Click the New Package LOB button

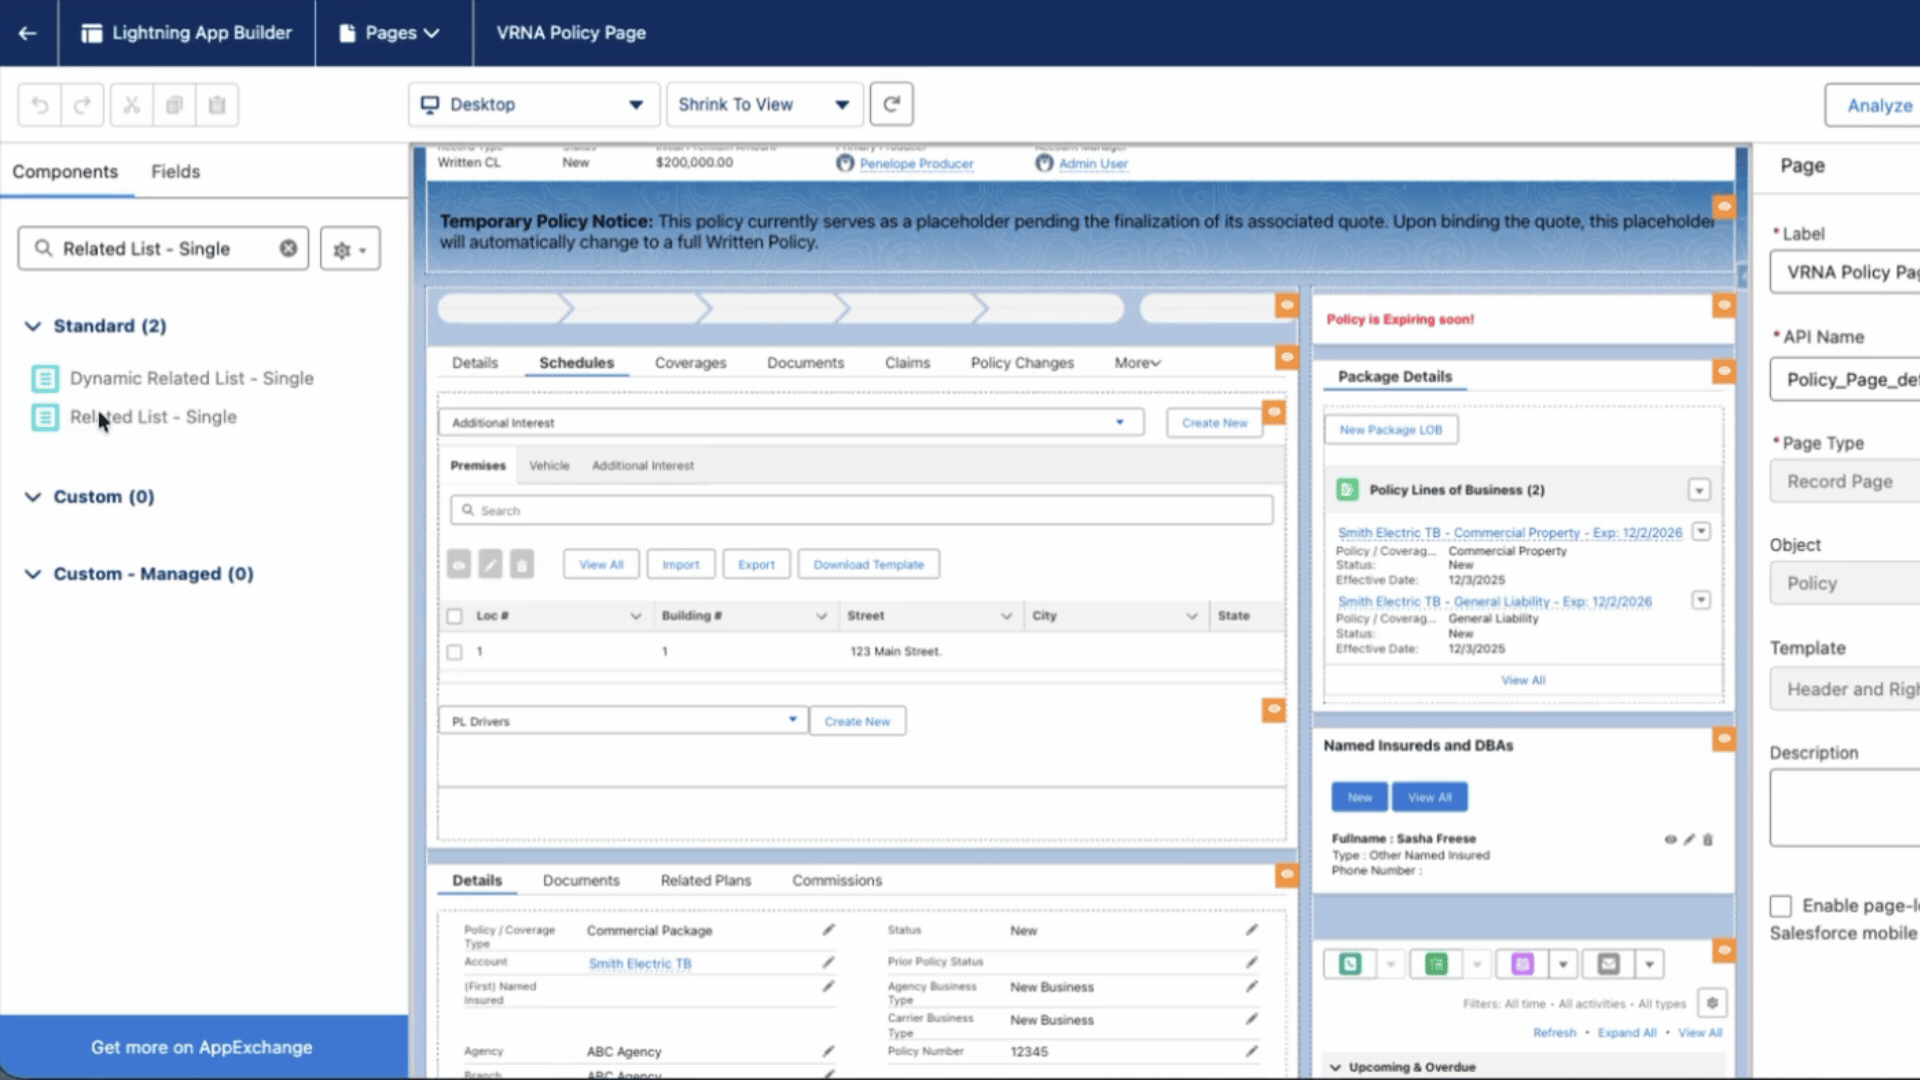click(1391, 430)
